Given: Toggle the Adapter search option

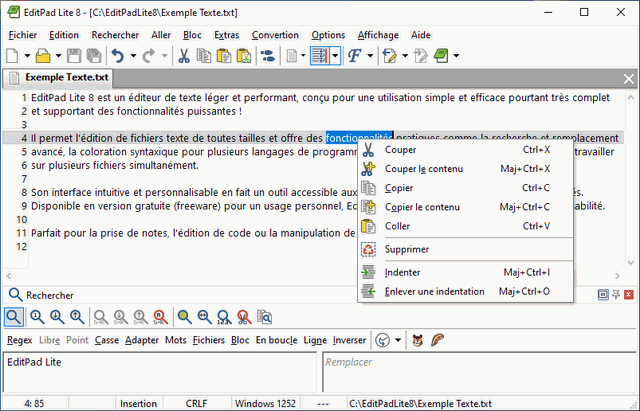Looking at the screenshot, I should 142,340.
